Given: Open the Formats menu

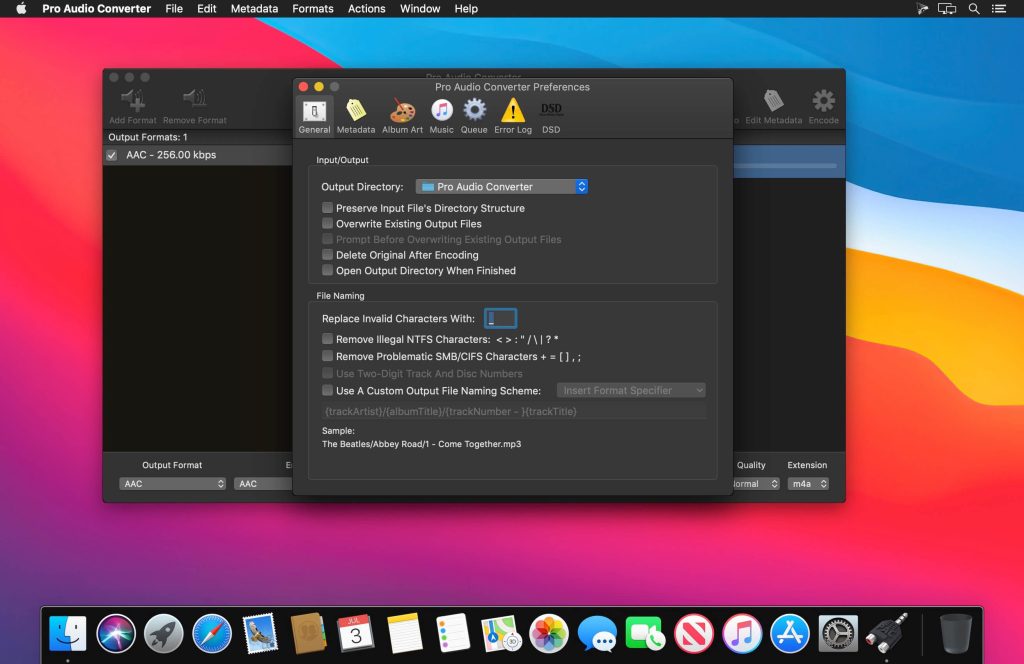Looking at the screenshot, I should coord(312,9).
